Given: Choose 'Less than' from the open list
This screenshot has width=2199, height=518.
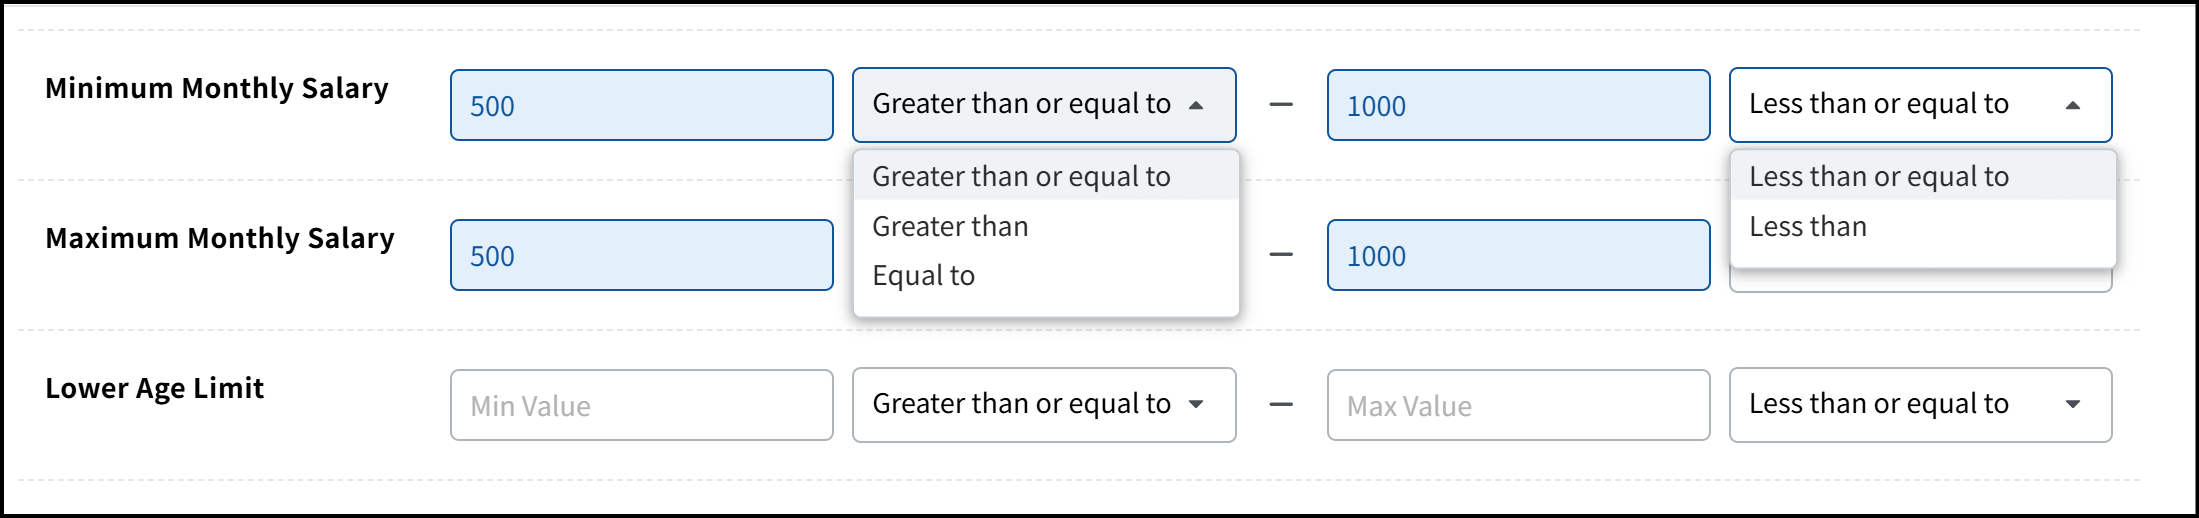Looking at the screenshot, I should tap(1808, 227).
